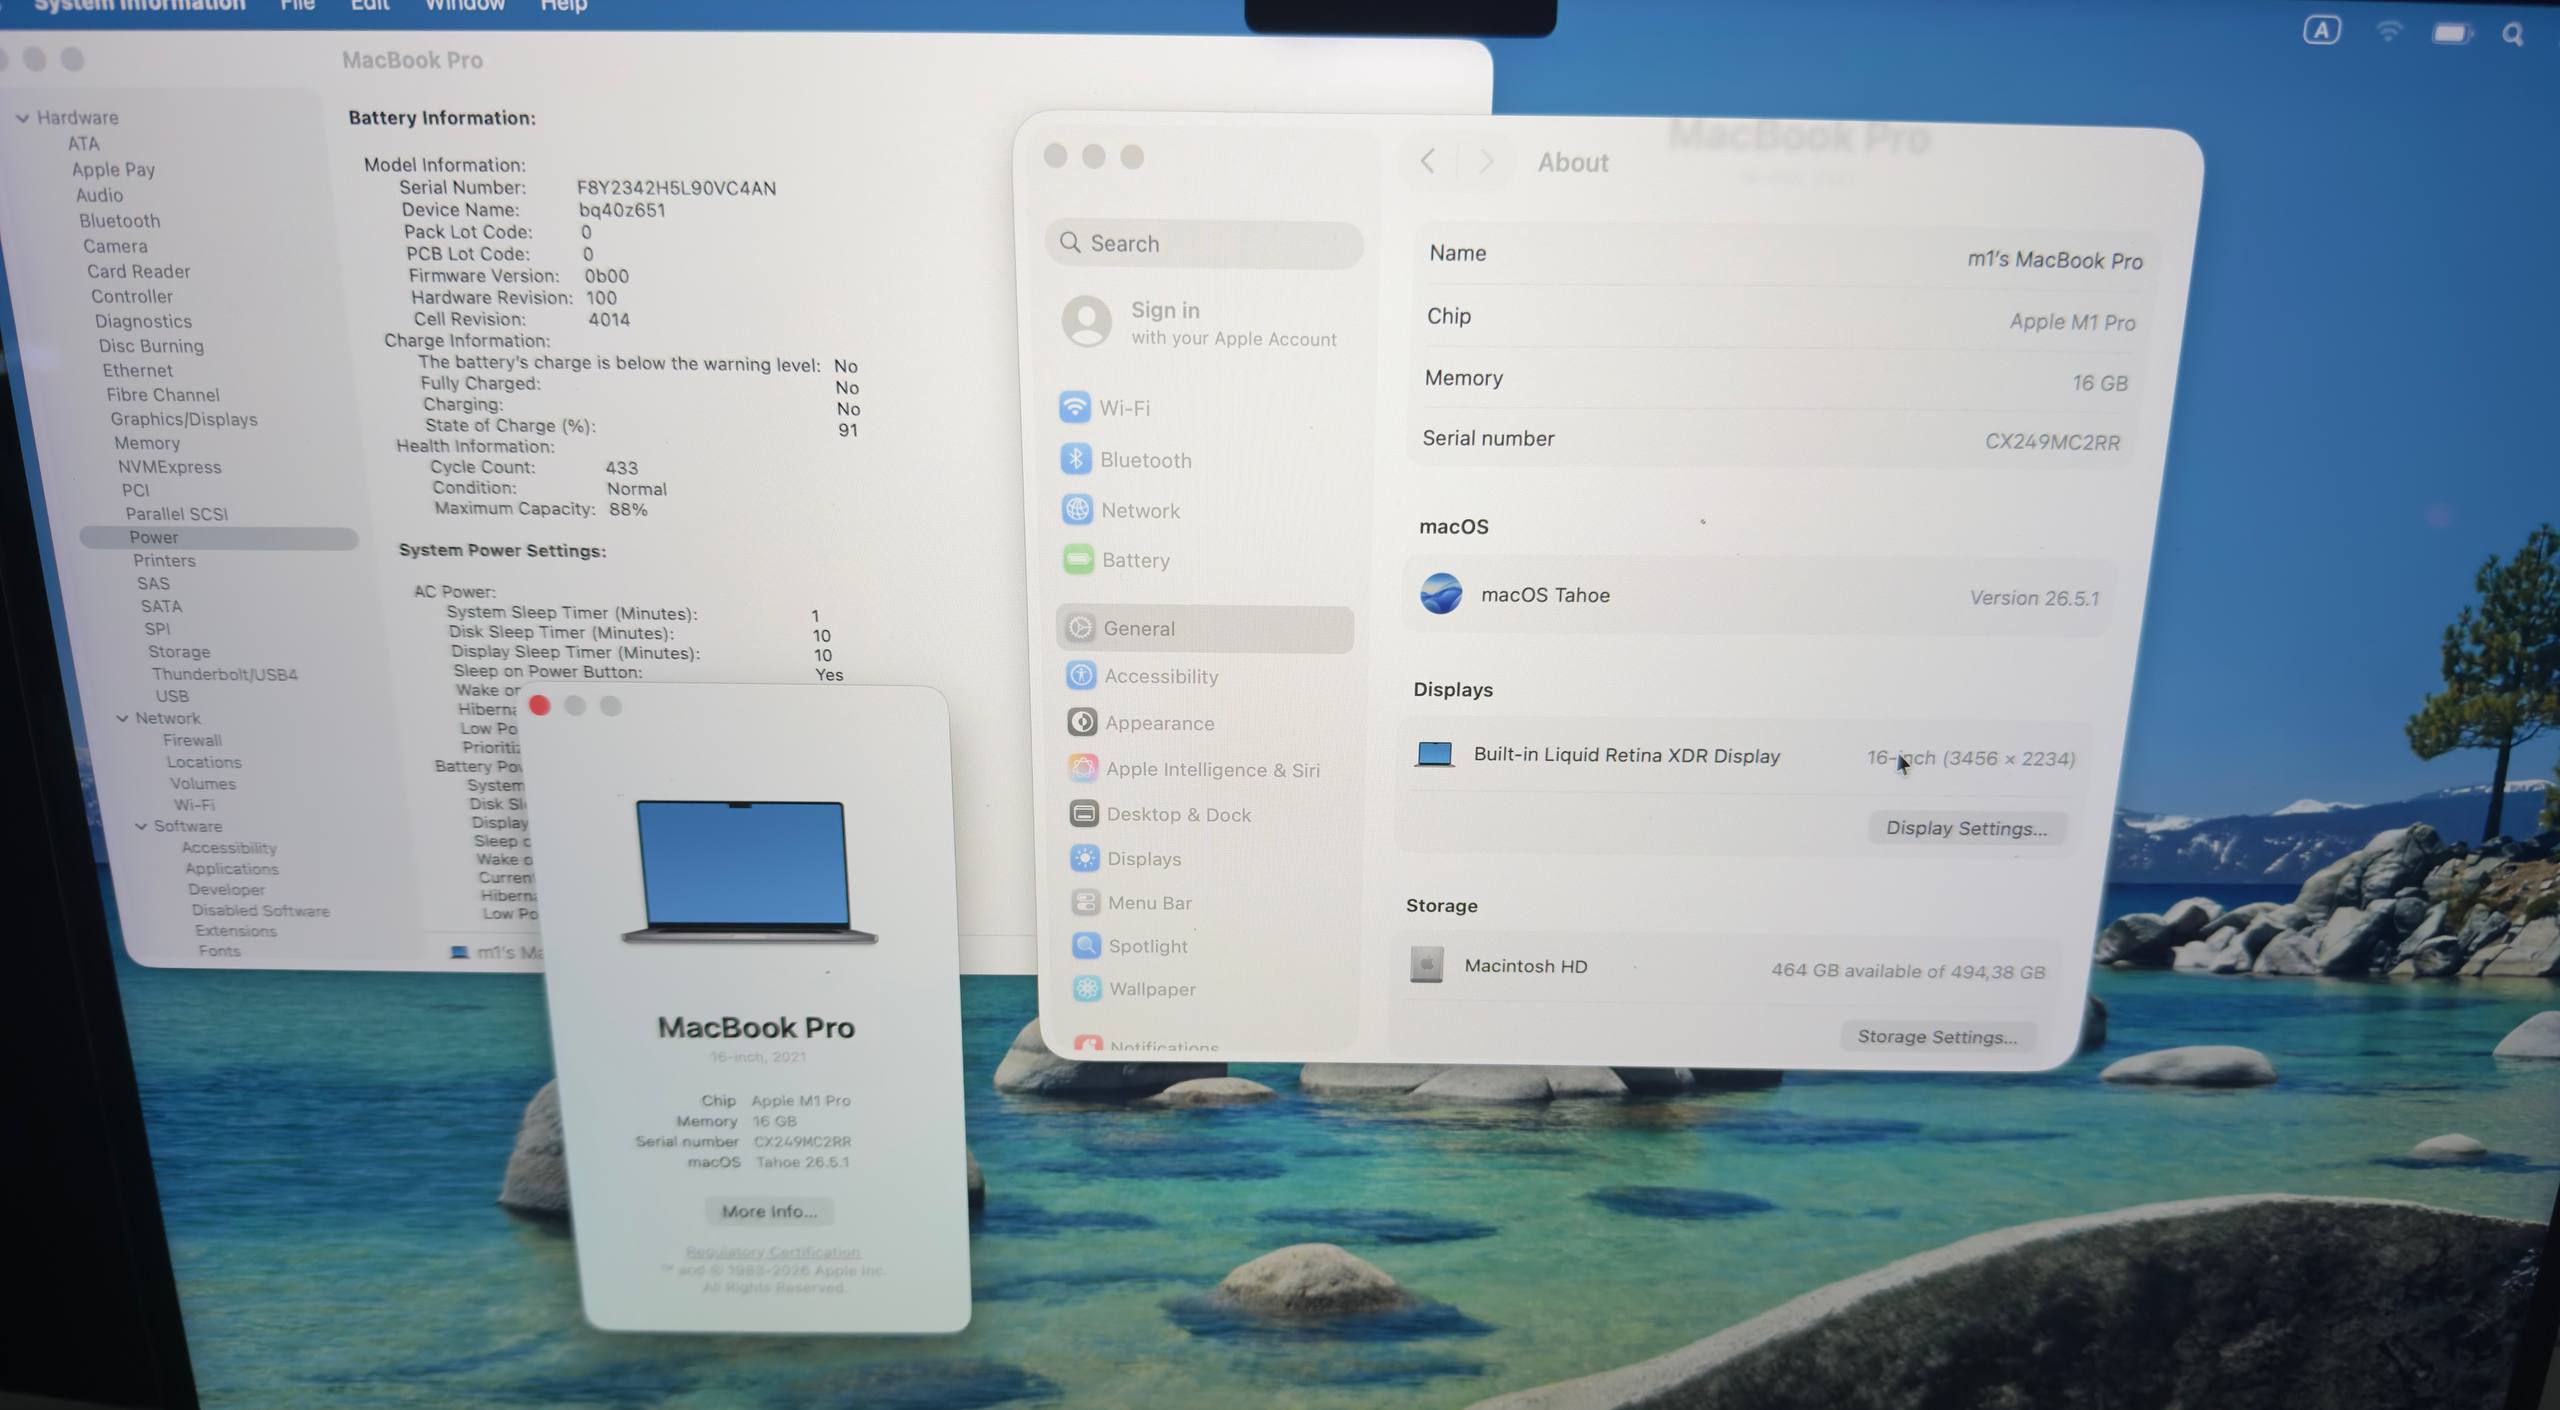Open Regulatory Certification link

click(772, 1252)
